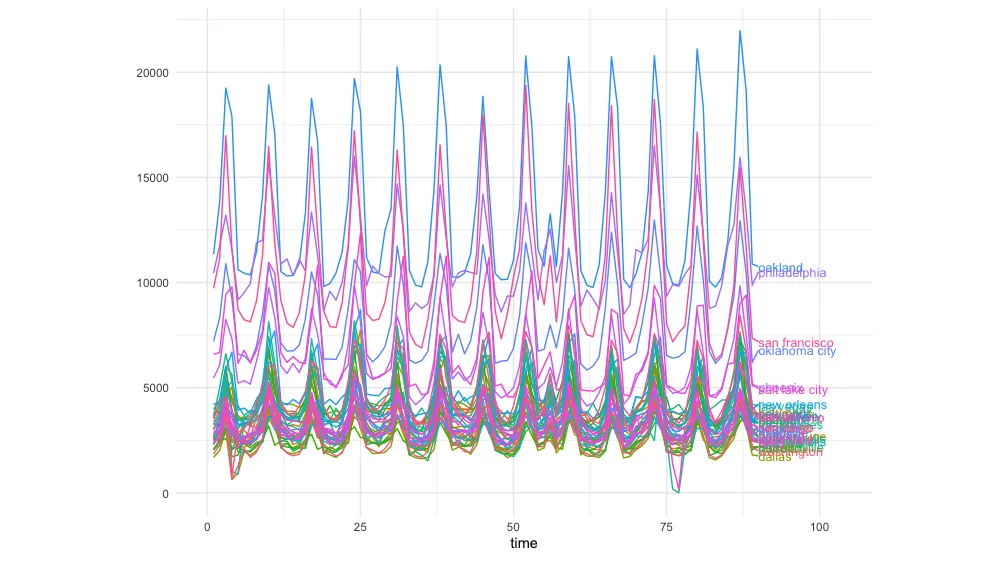Image resolution: width=992 pixels, height=576 pixels.
Task: Click the highest blue peak above 20000
Action: (740, 31)
